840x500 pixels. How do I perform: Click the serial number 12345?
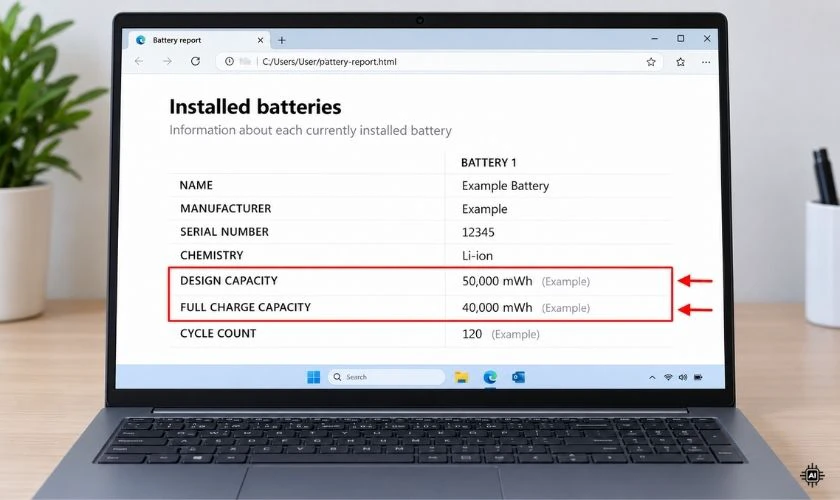(478, 233)
